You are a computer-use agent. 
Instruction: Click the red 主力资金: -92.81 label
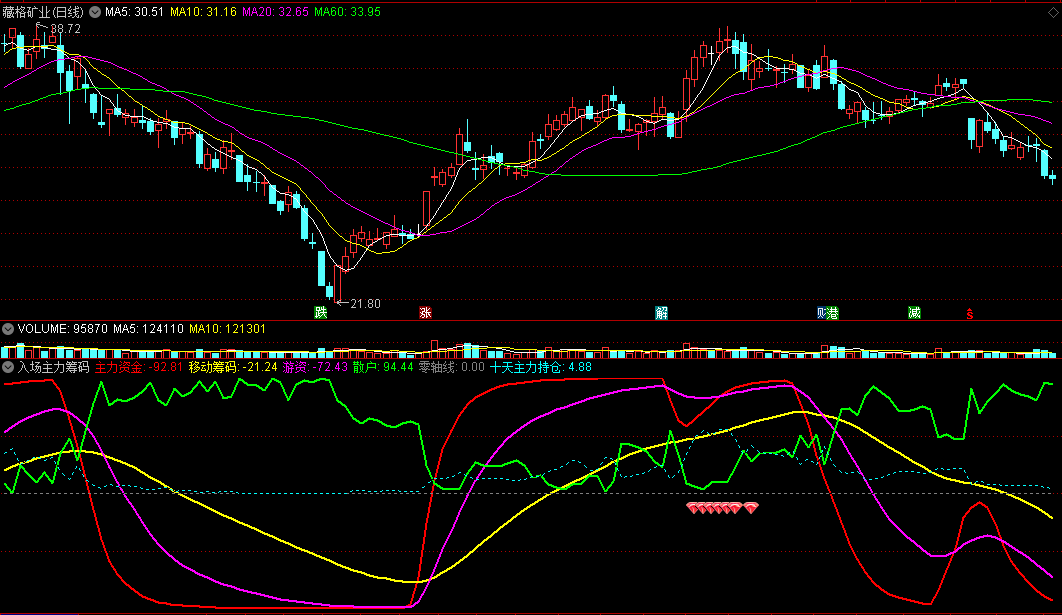139,367
